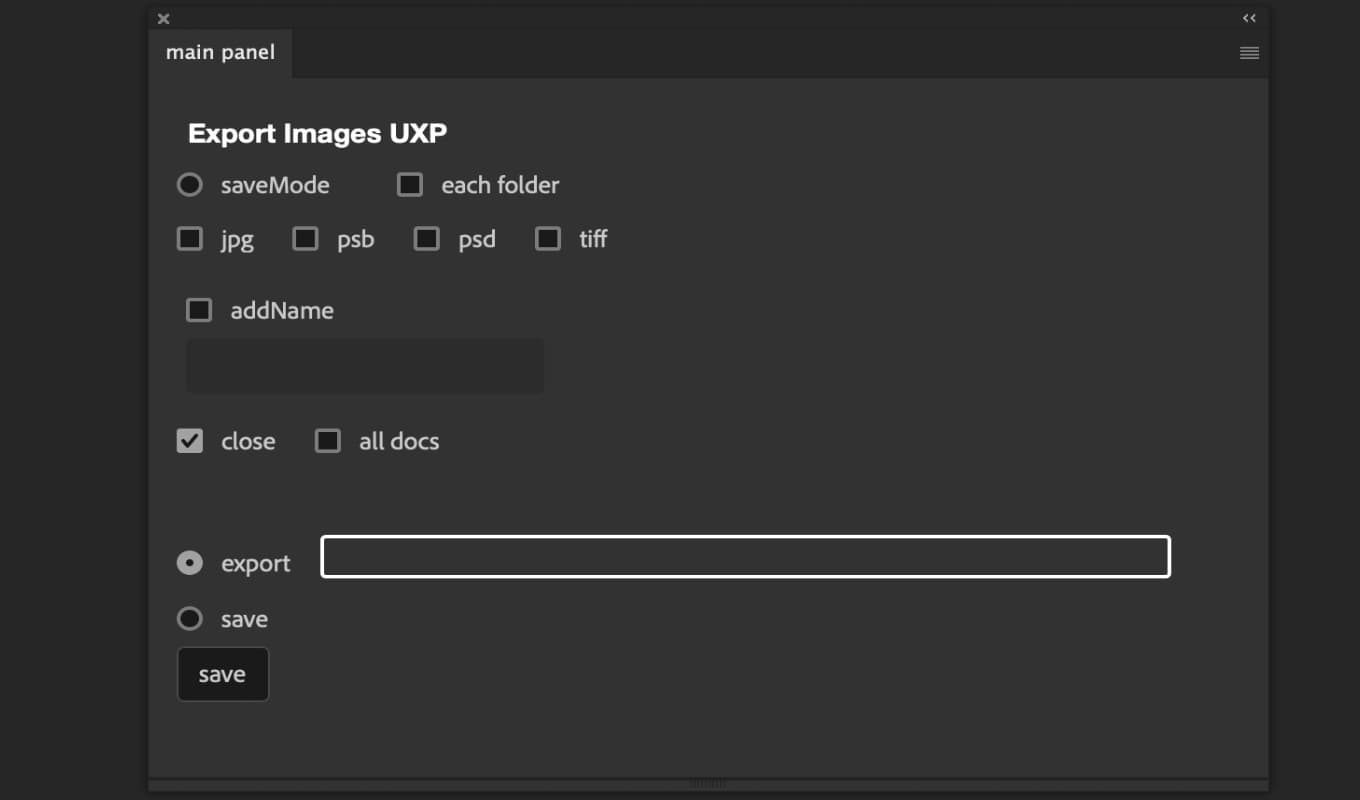Click the Export Images UXP heading
Image resolution: width=1360 pixels, height=800 pixels.
[317, 132]
